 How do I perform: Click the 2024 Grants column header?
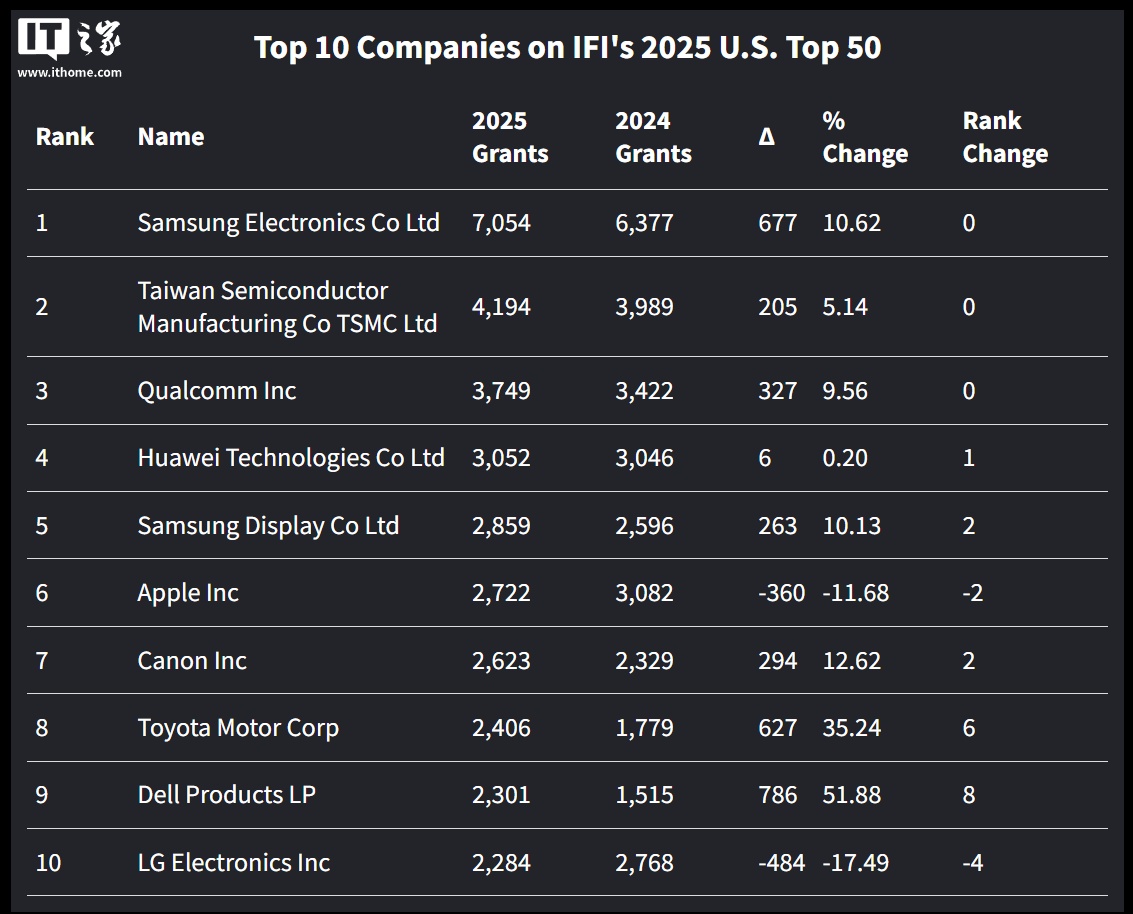653,137
